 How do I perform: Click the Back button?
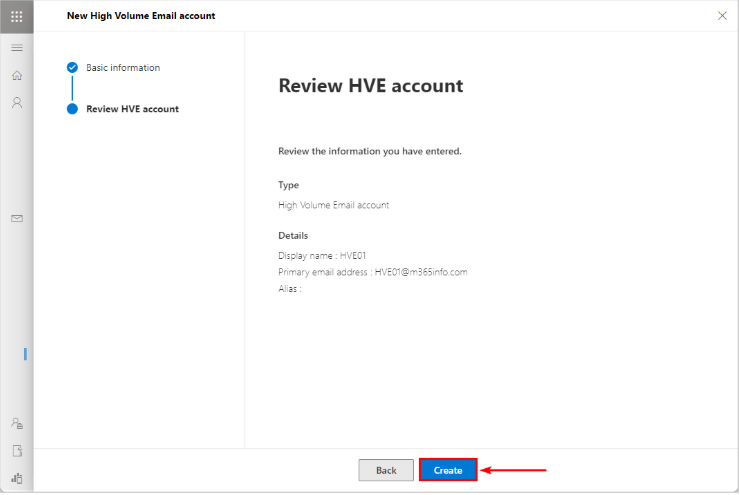(x=386, y=470)
